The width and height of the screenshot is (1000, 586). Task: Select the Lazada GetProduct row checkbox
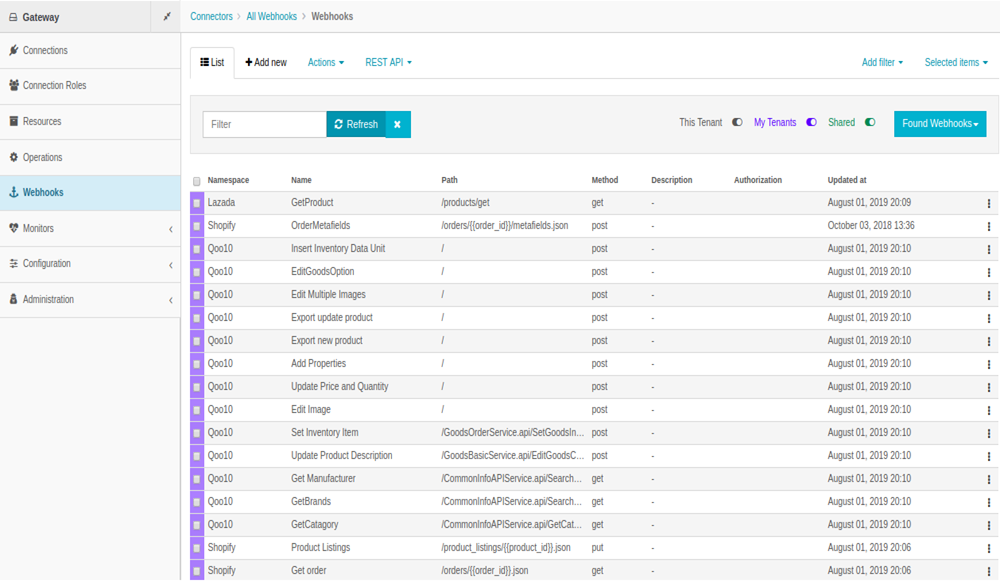coord(196,203)
